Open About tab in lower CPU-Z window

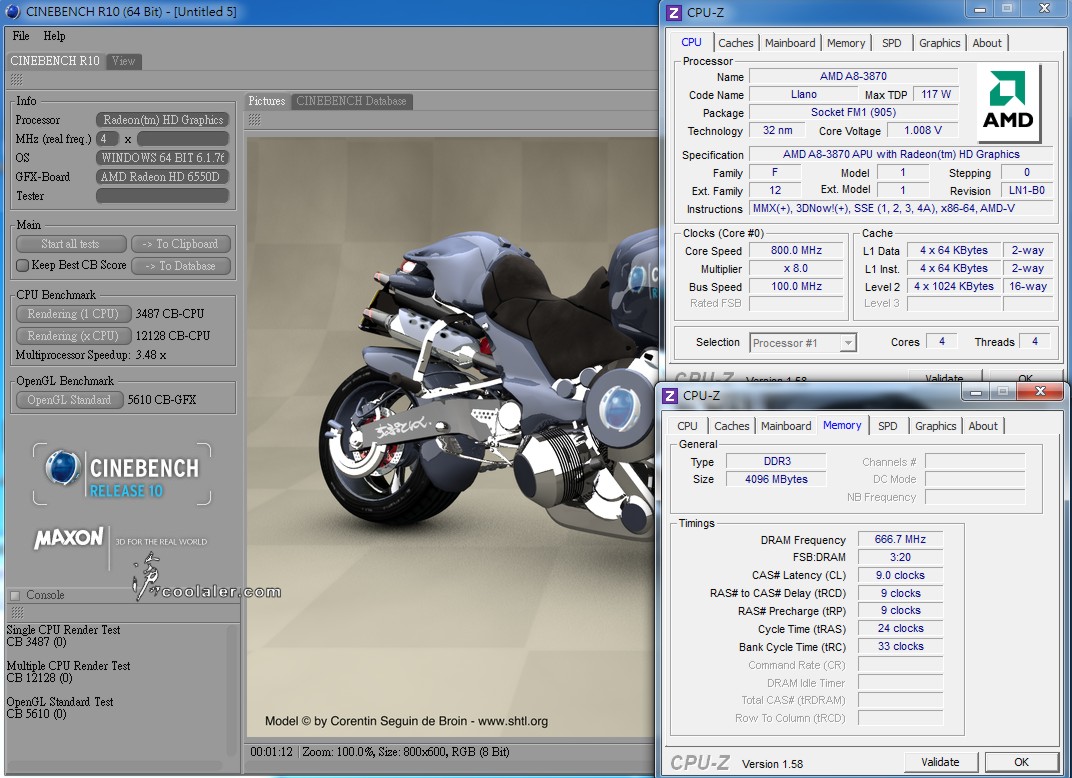click(x=982, y=426)
